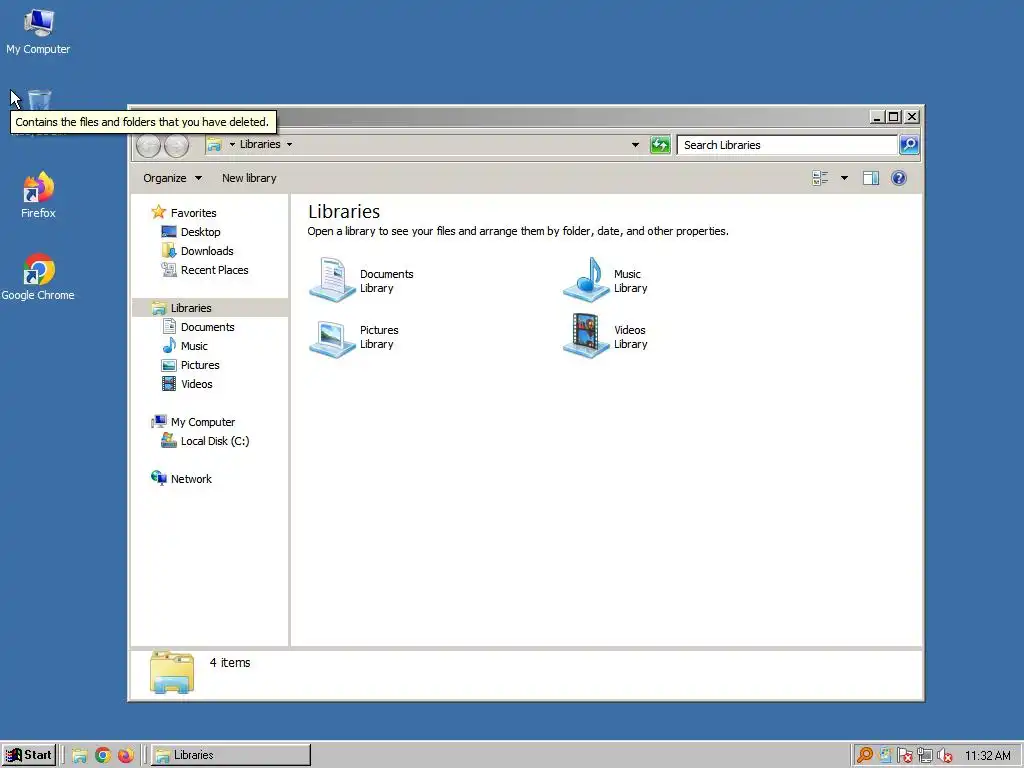Image resolution: width=1024 pixels, height=768 pixels.
Task: Maximize the Libraries window
Action: tap(894, 117)
